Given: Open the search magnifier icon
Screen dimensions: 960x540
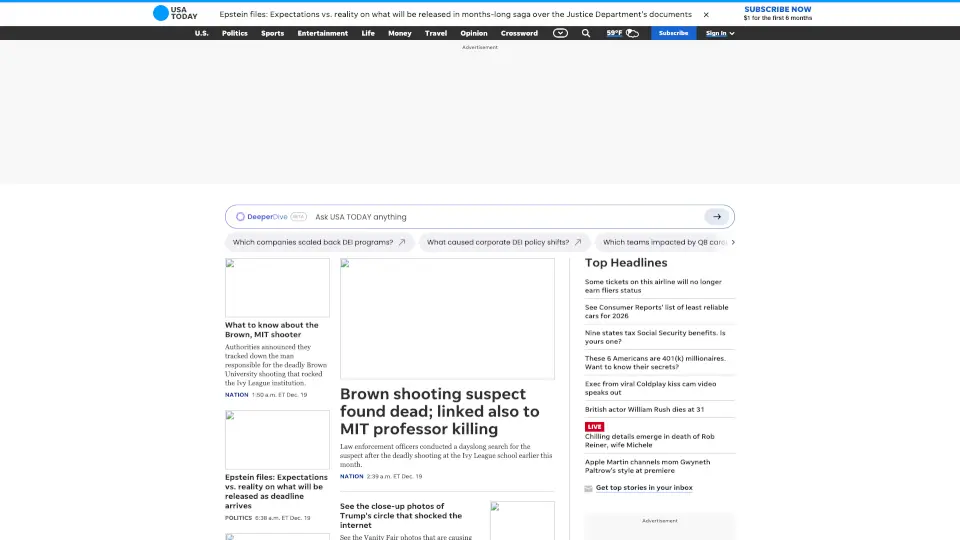Looking at the screenshot, I should [586, 33].
